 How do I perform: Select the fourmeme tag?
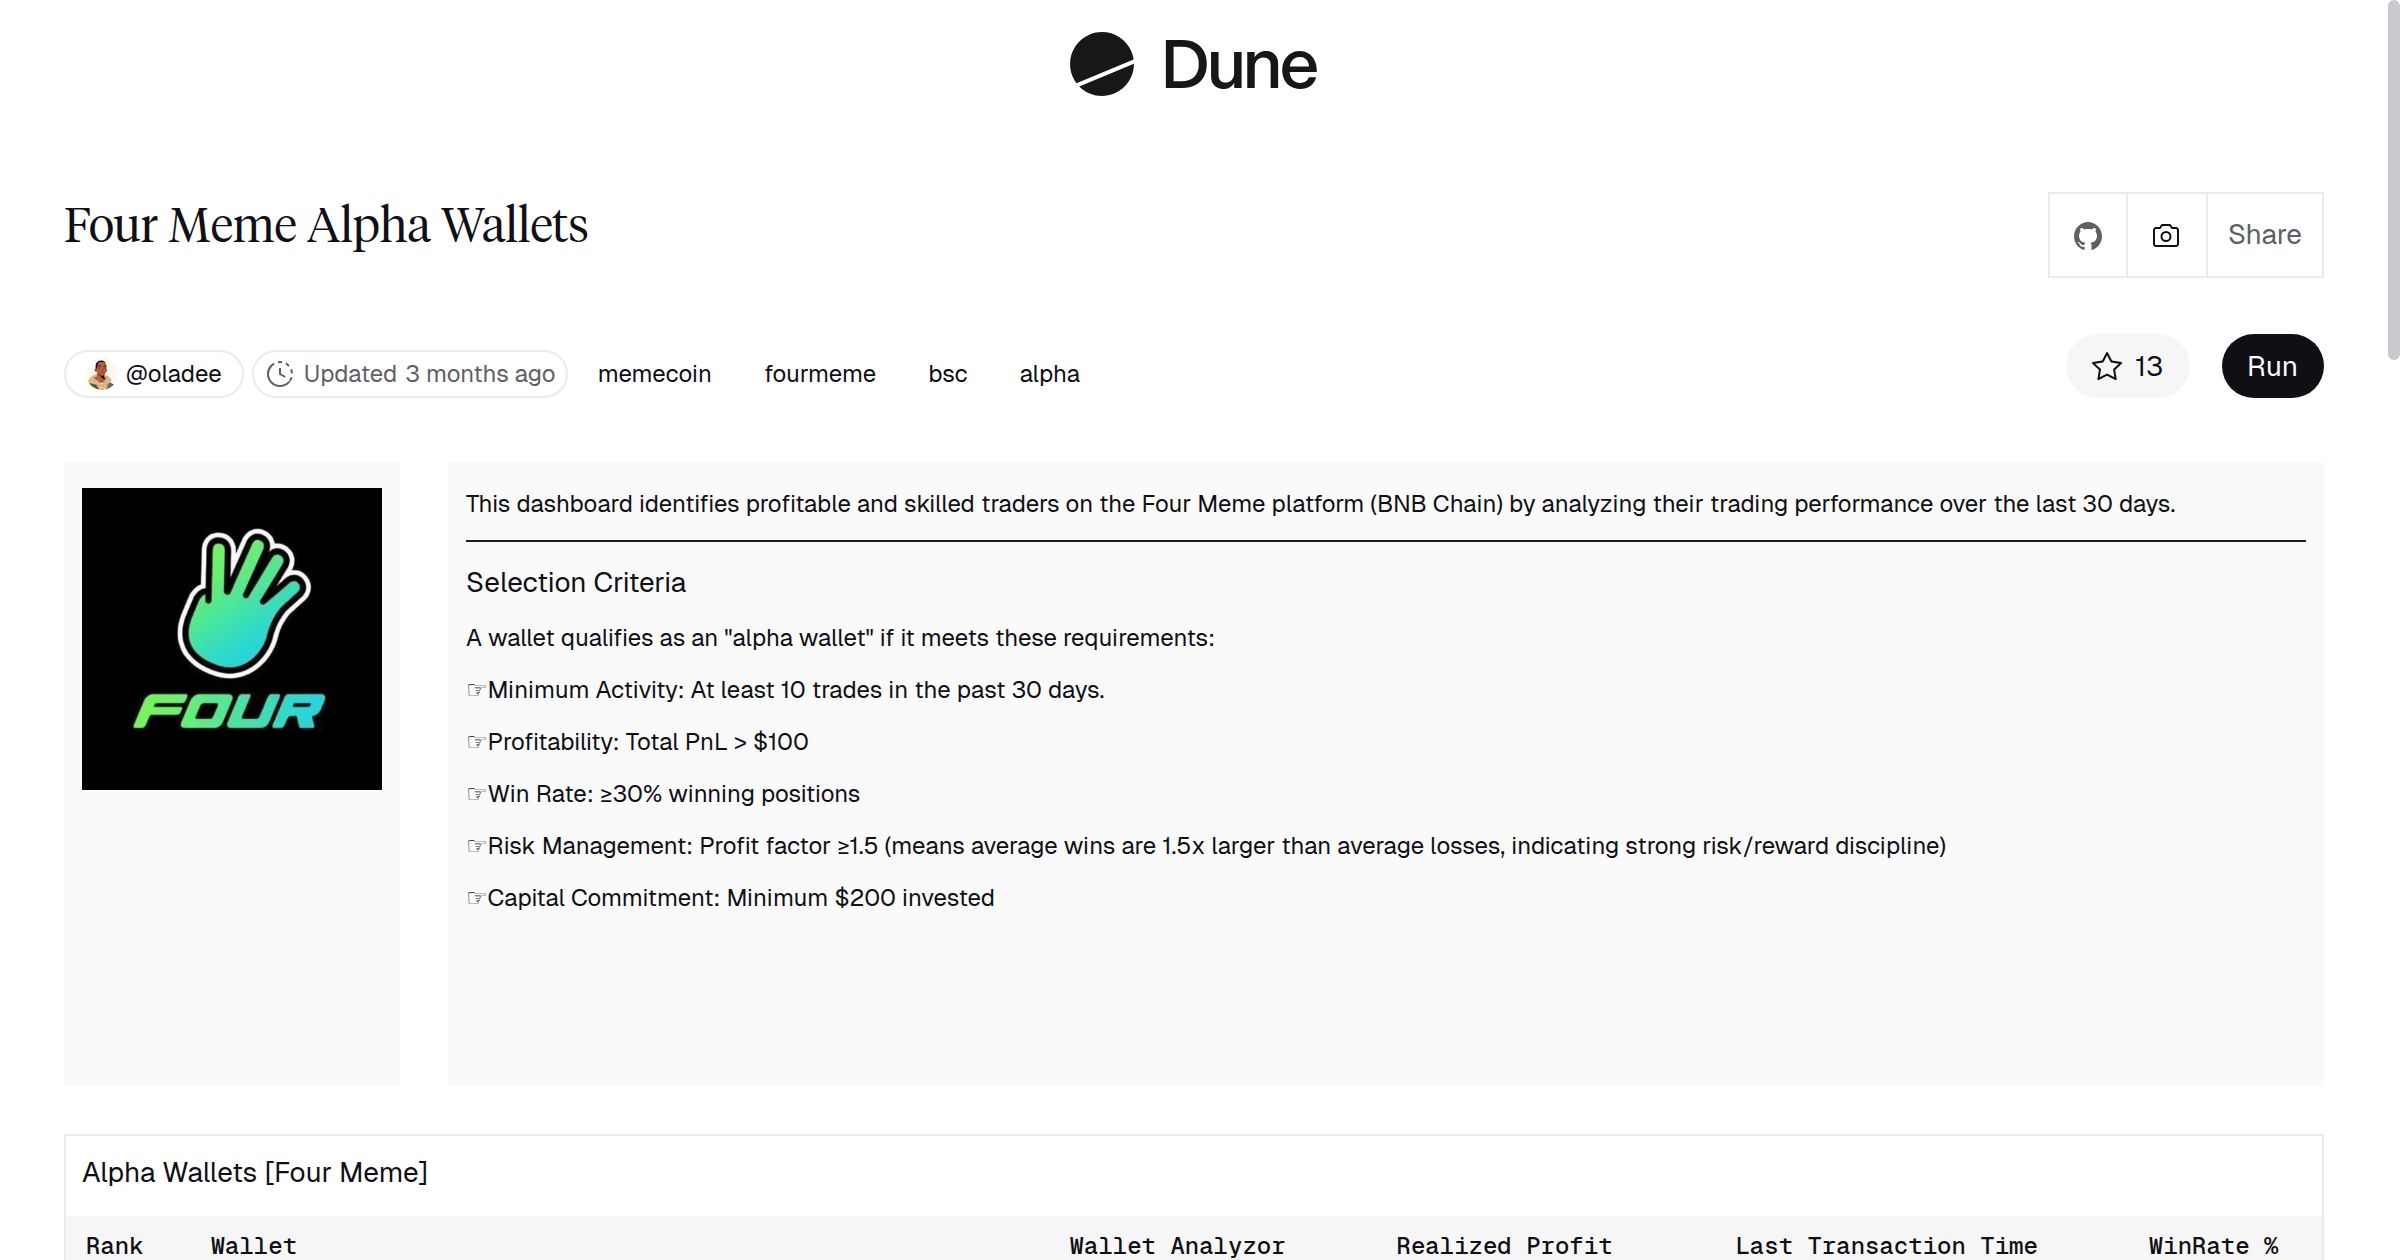(819, 374)
